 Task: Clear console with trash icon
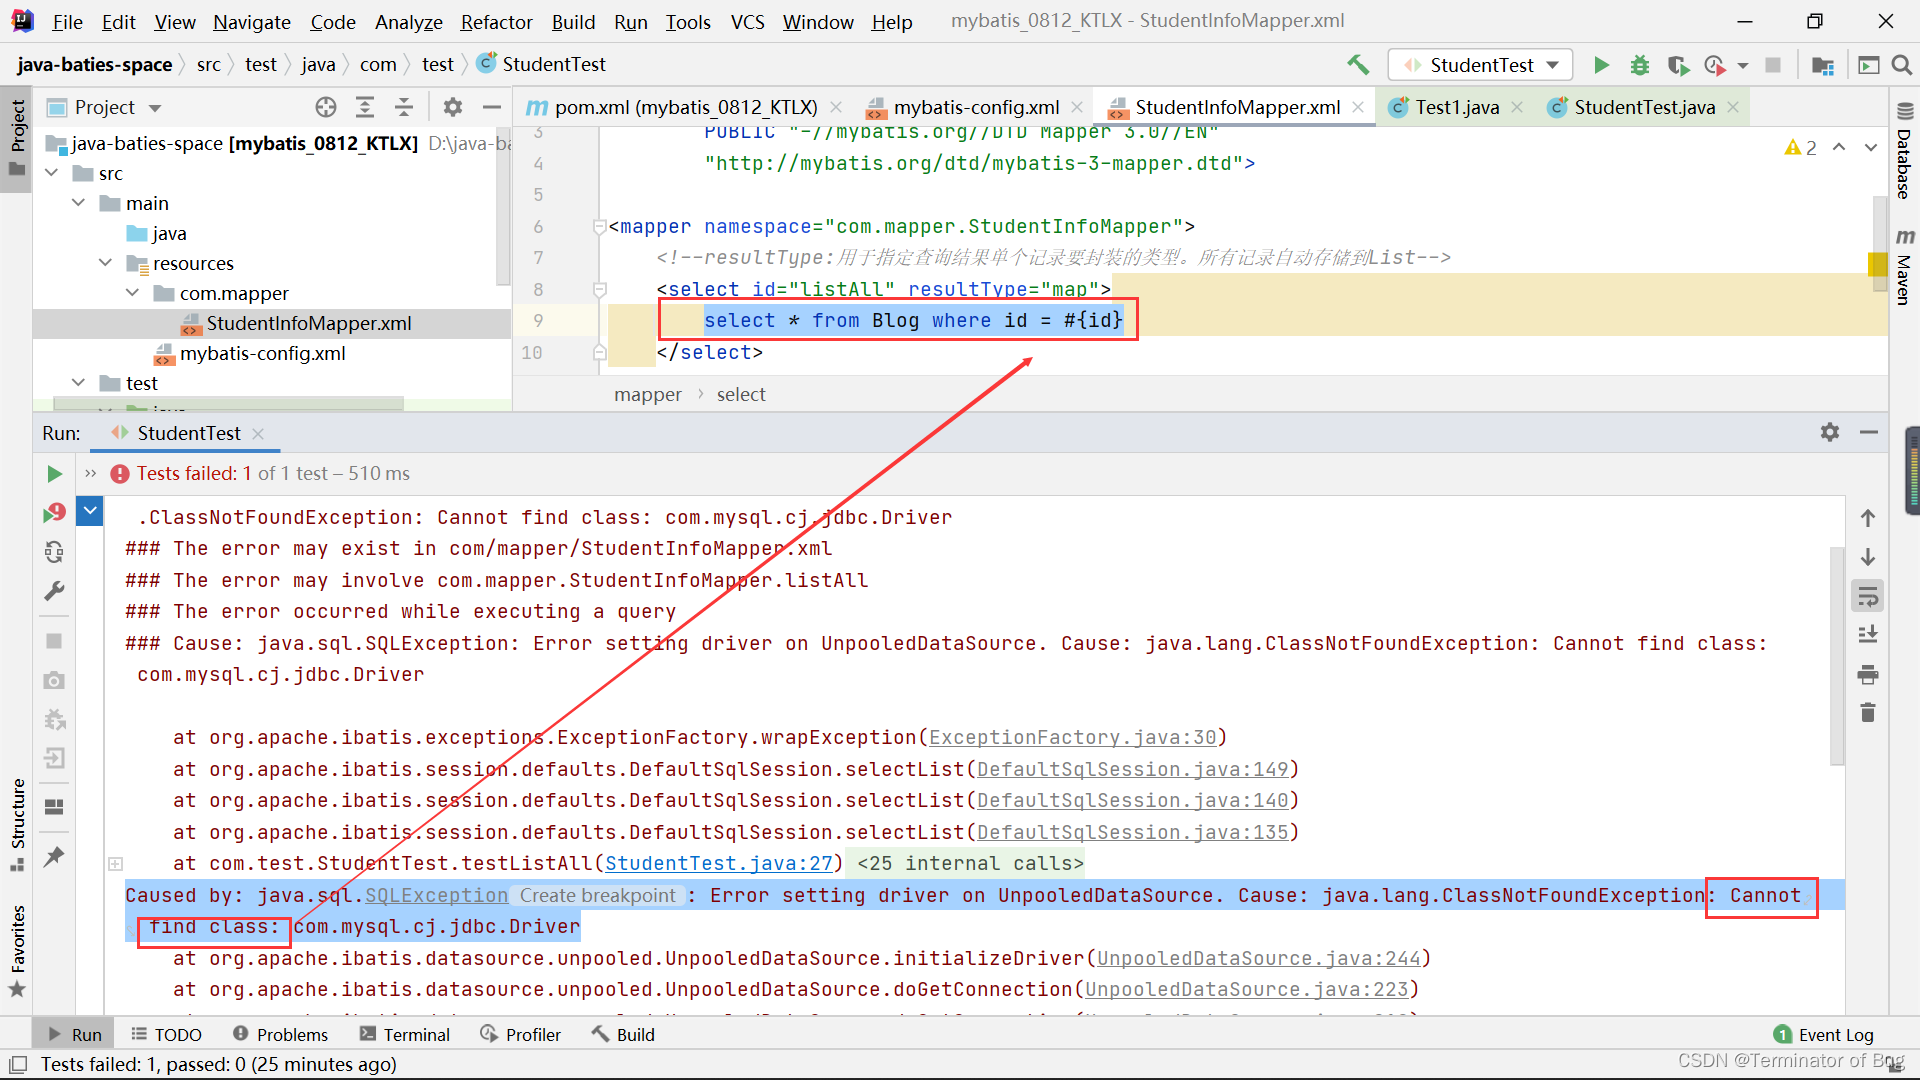1868,713
